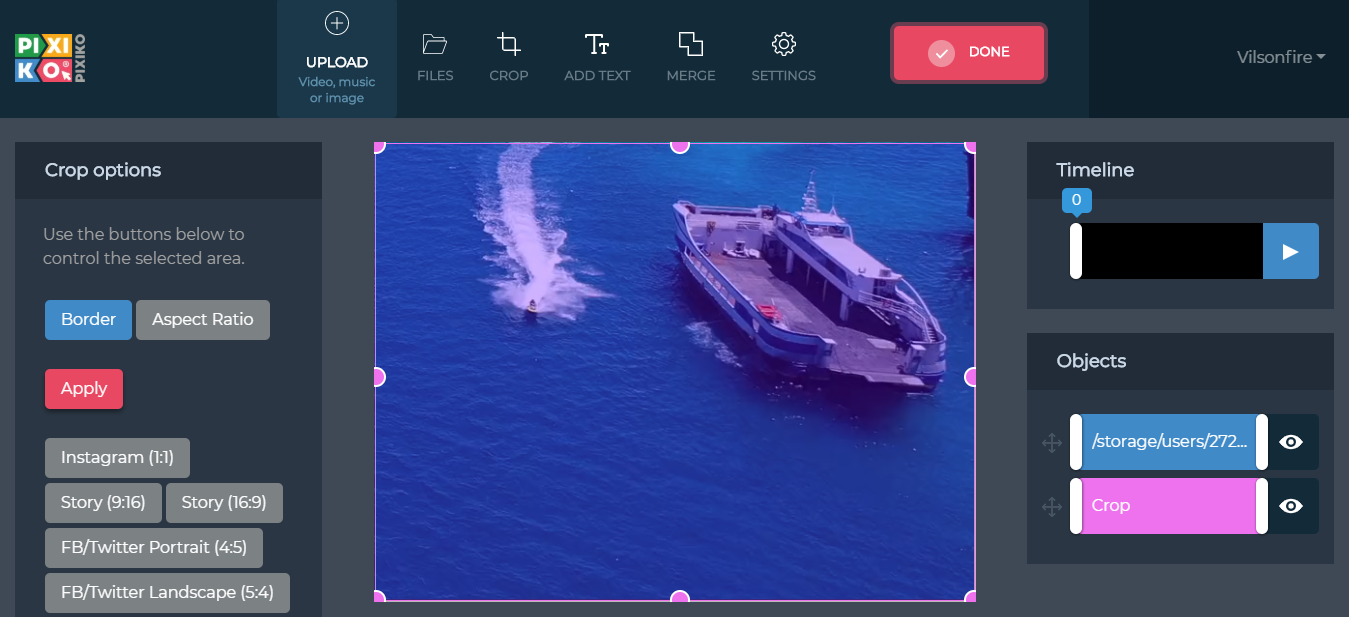1349x617 pixels.
Task: Select the Crop tool in the toolbar
Action: coord(509,58)
